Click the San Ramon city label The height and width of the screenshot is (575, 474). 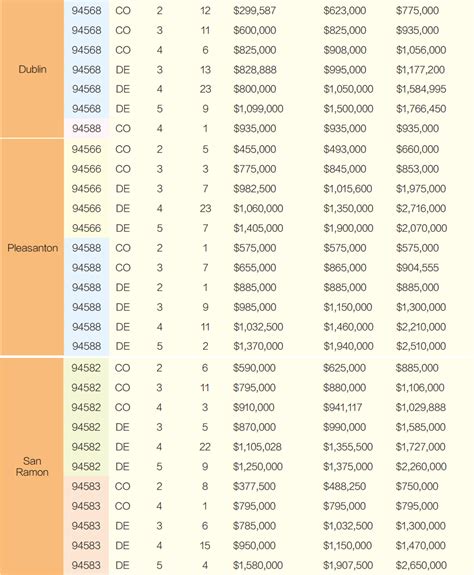coord(32,466)
